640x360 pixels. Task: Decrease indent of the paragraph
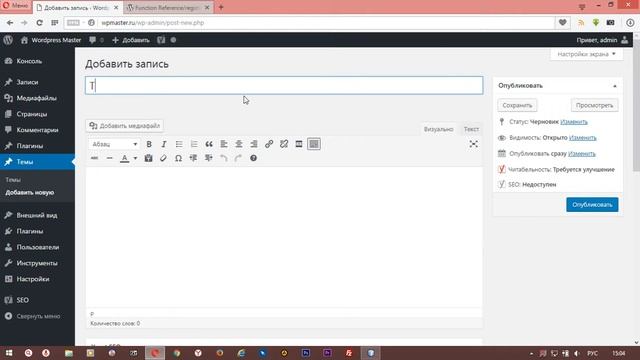pyautogui.click(x=193, y=158)
